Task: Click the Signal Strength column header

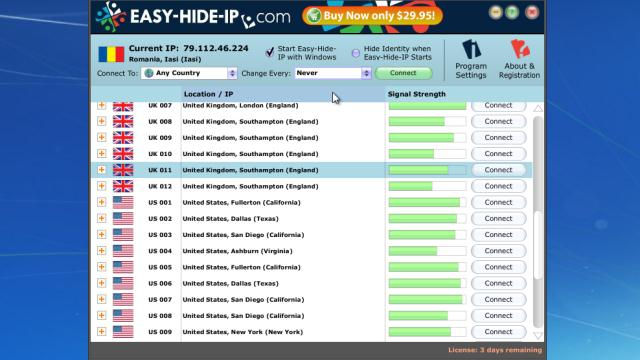Action: click(417, 94)
